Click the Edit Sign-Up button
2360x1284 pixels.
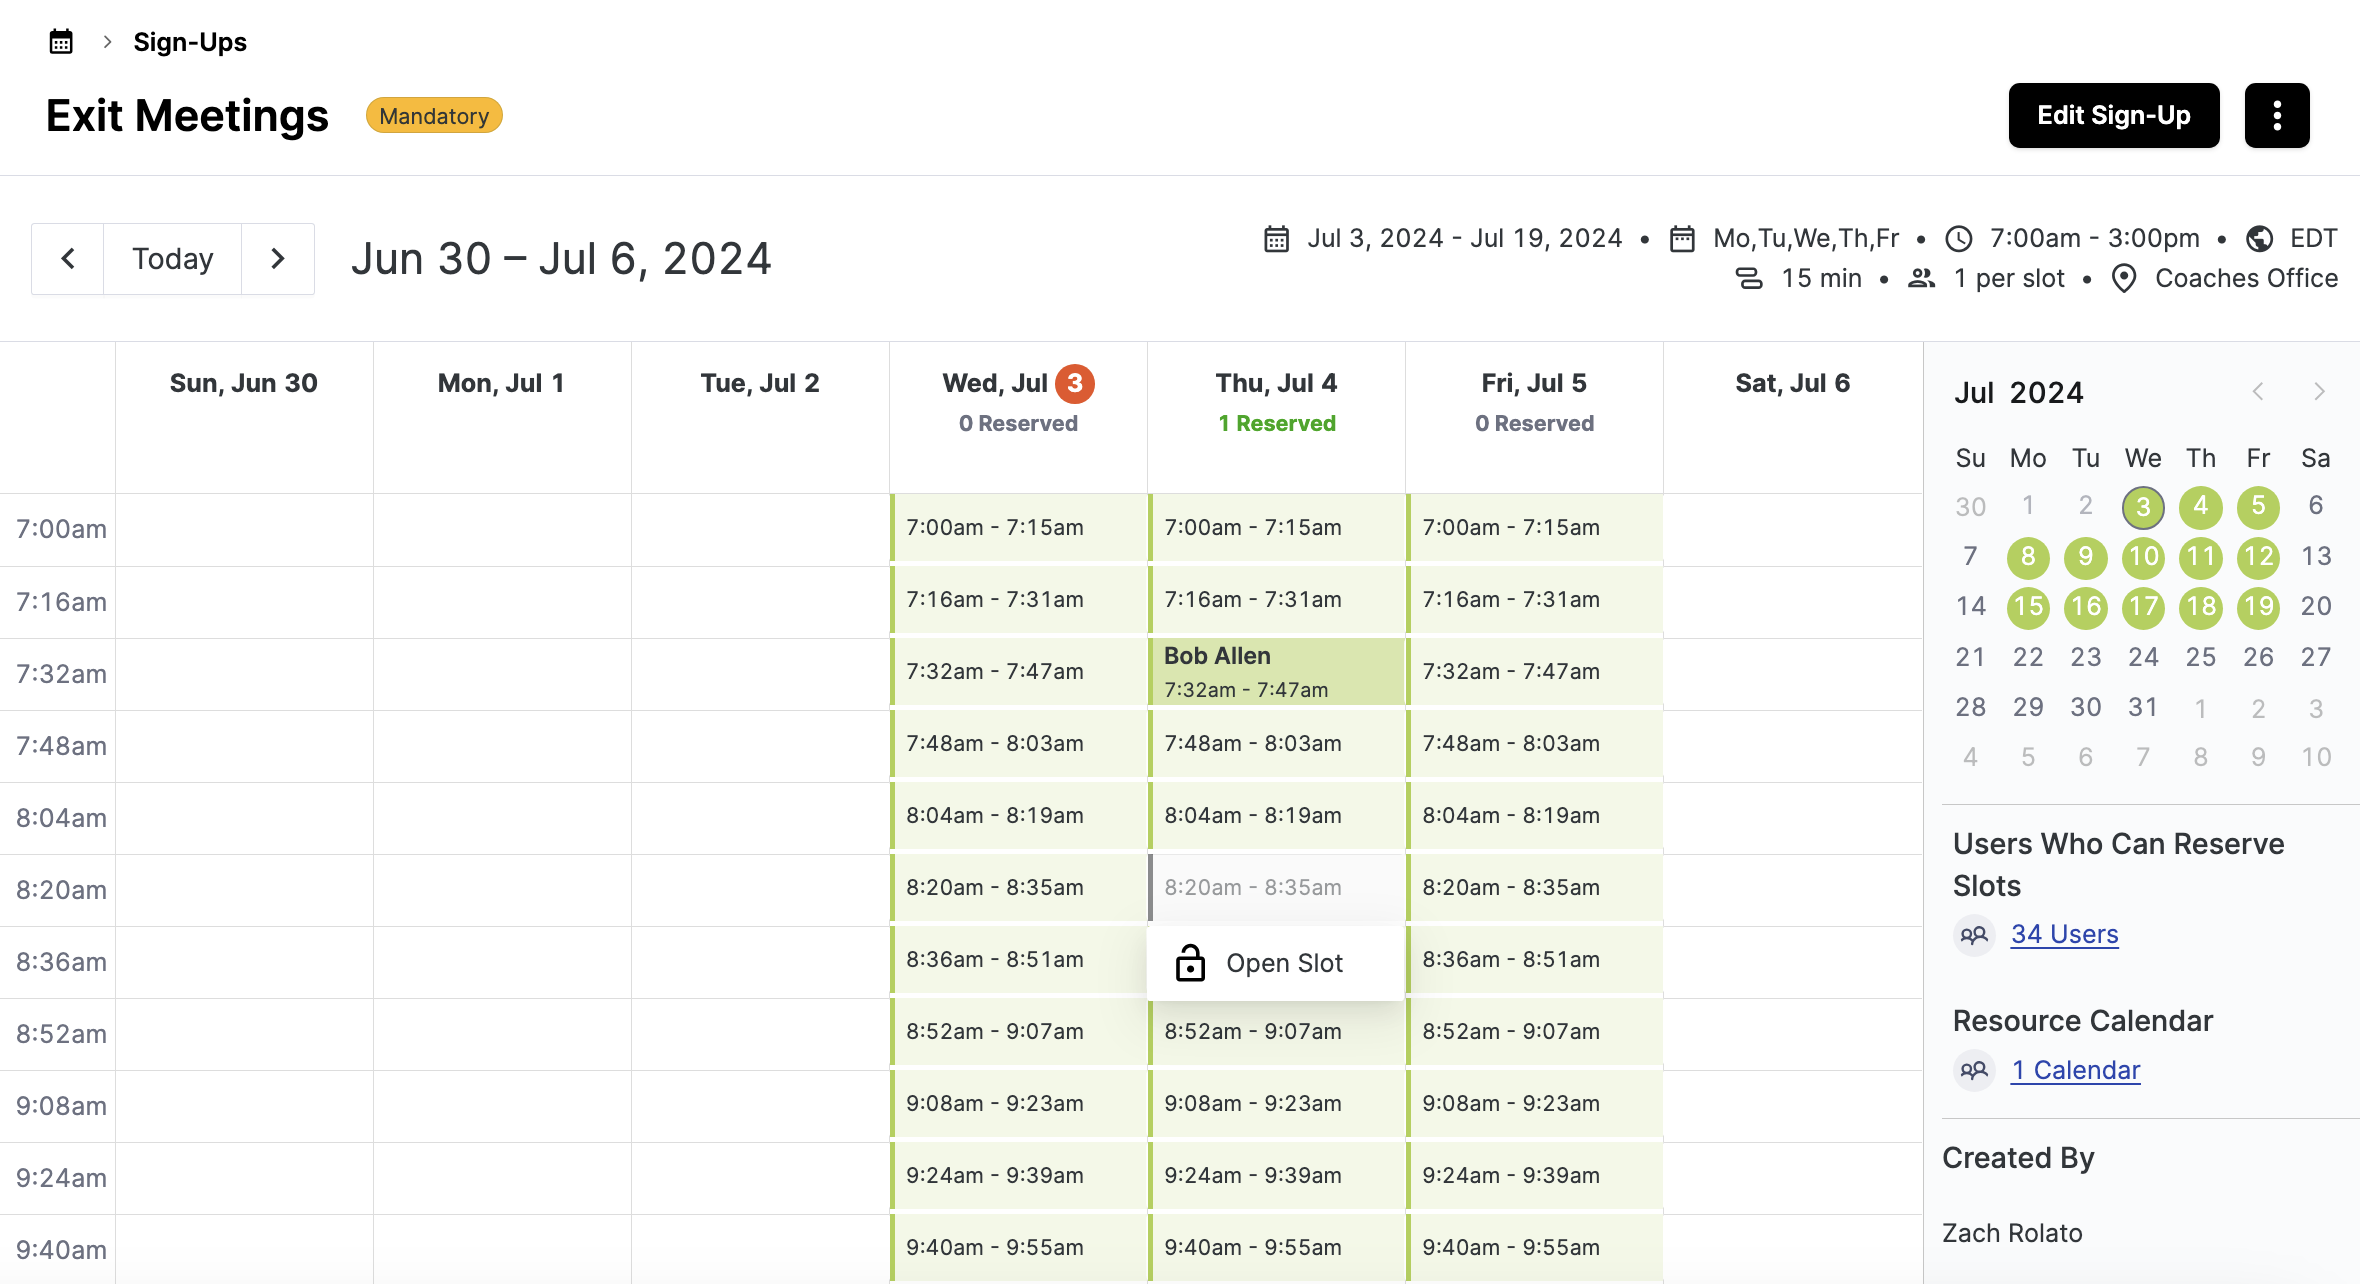(x=2113, y=115)
